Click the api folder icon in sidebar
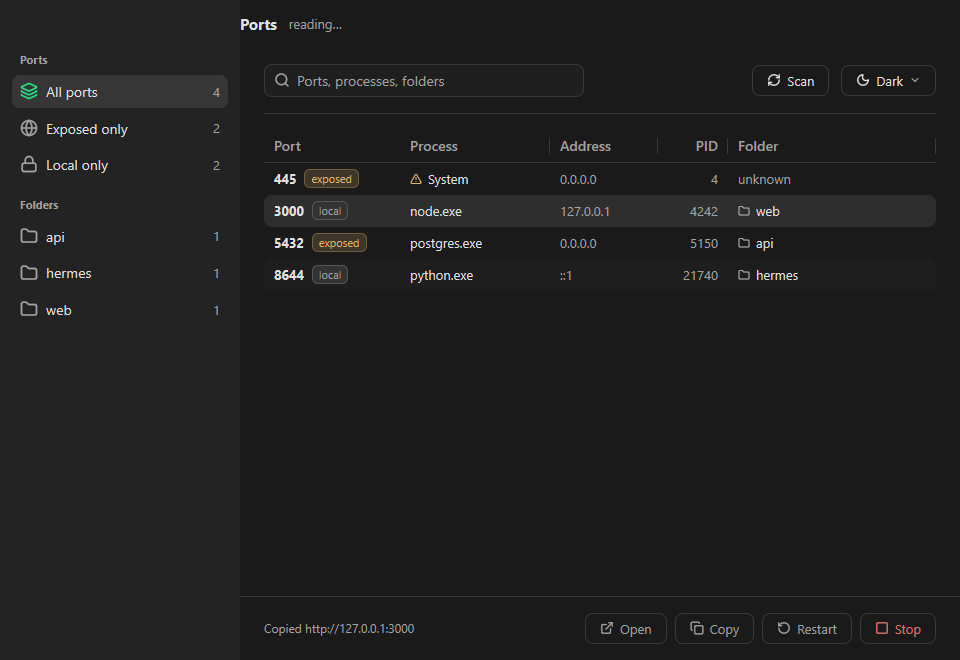This screenshot has height=660, width=960. (29, 236)
